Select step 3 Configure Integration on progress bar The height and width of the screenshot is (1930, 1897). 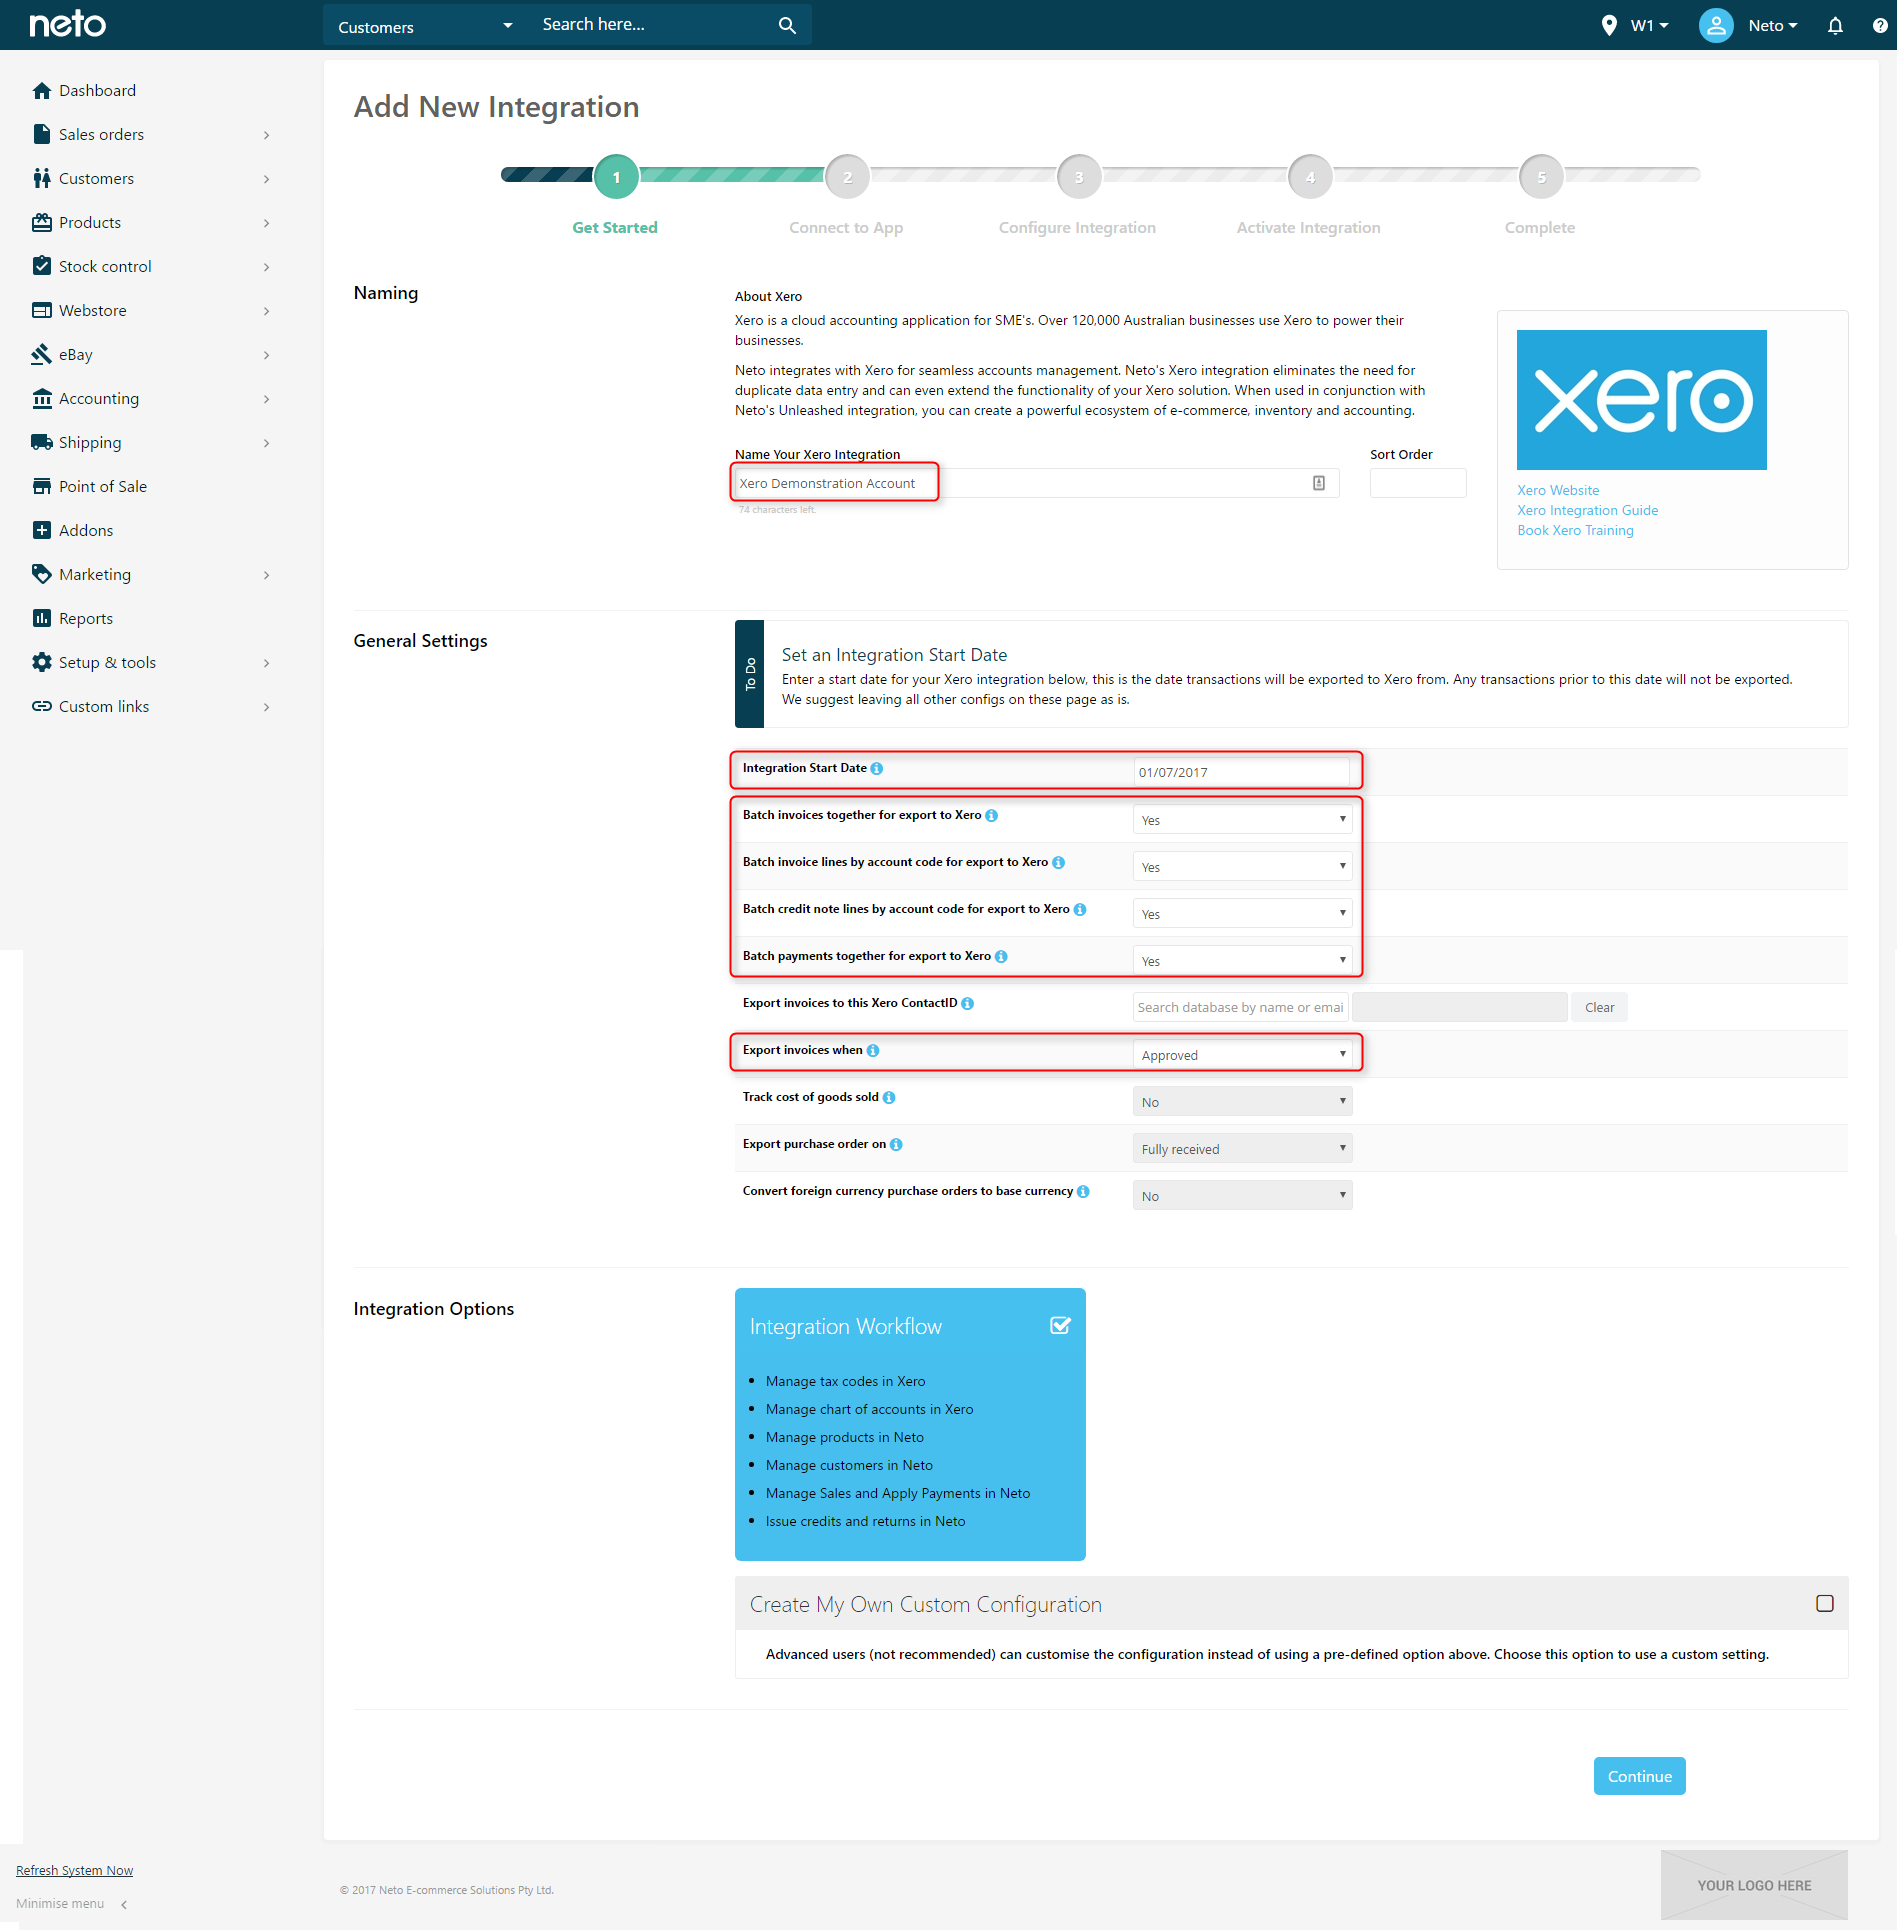pos(1078,177)
